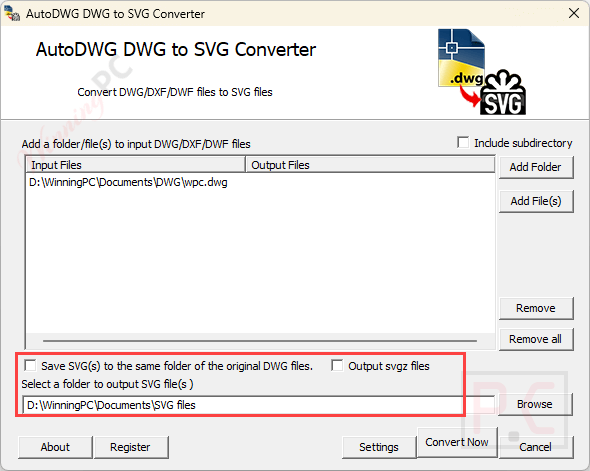The width and height of the screenshot is (590, 471).
Task: Click the Register button
Action: coord(131,447)
